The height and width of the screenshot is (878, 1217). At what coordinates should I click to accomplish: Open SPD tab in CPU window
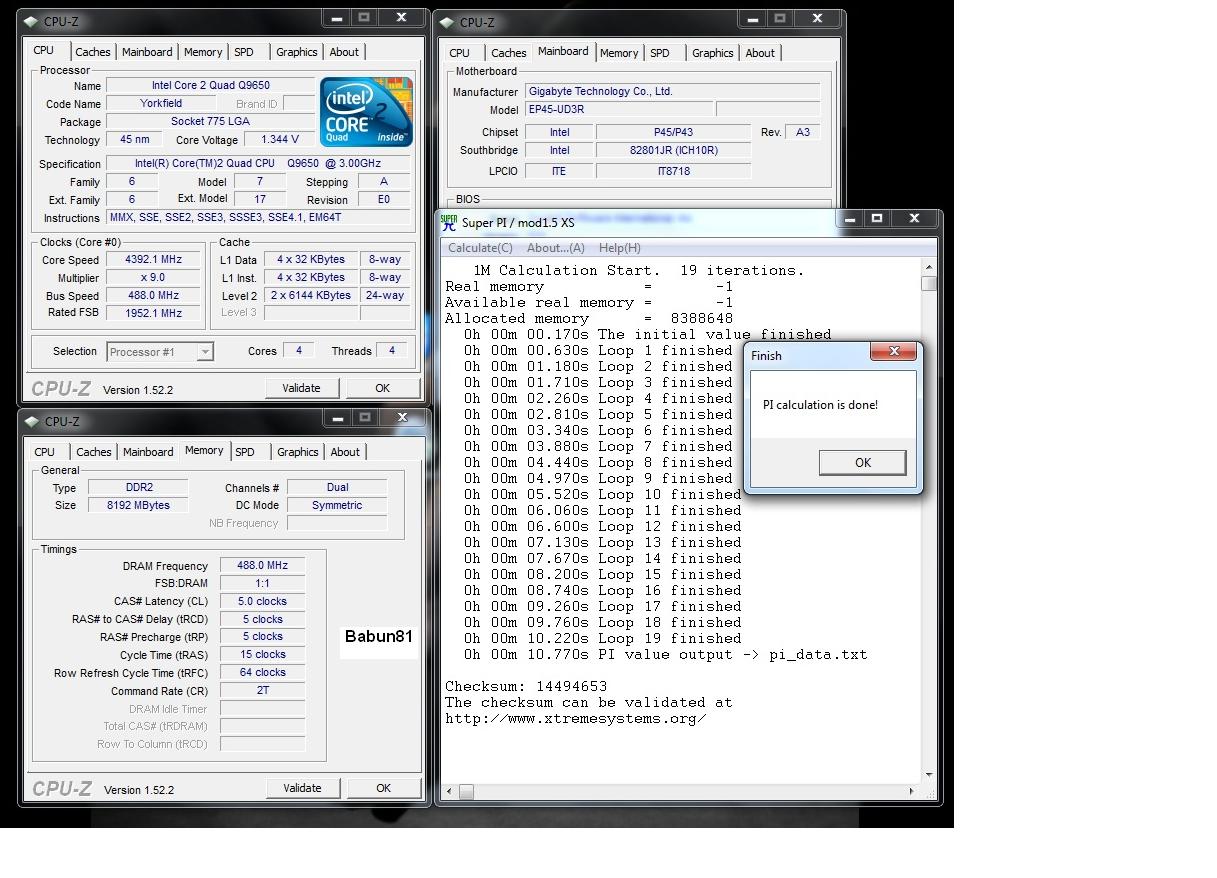pos(244,52)
